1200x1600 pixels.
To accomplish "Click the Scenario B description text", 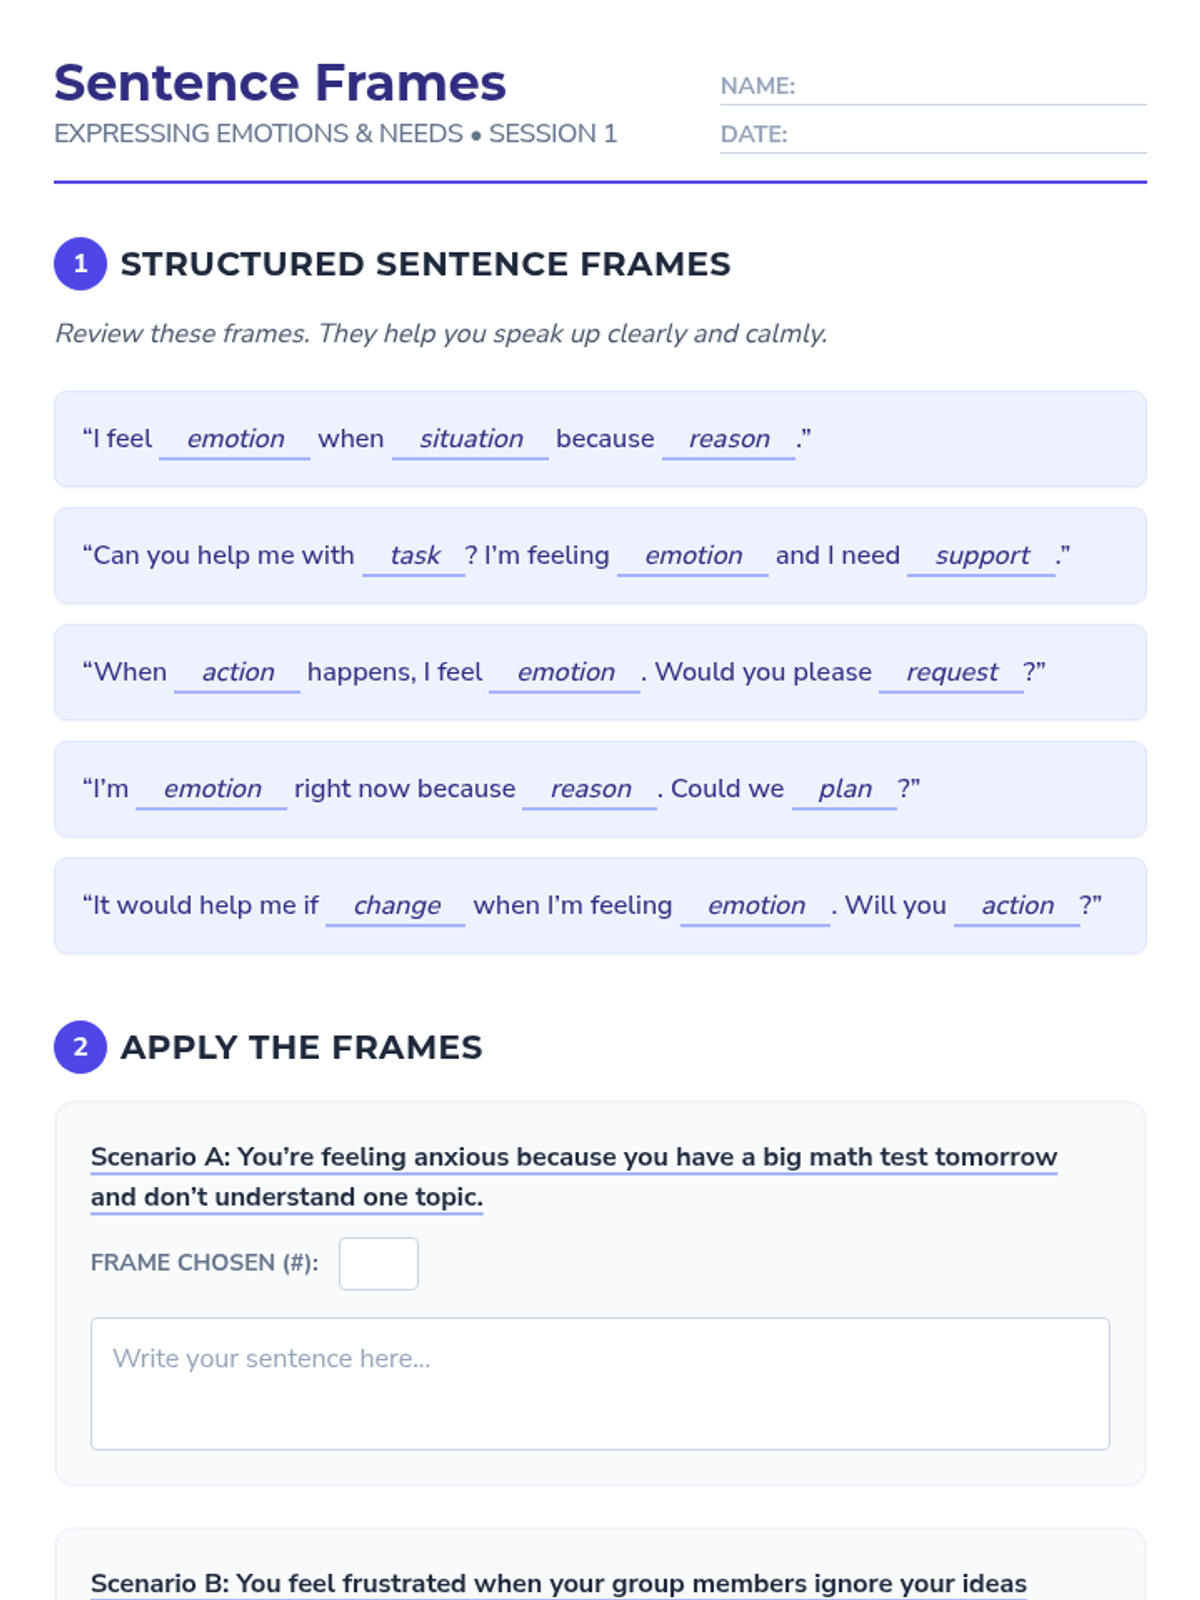I will (x=558, y=1584).
